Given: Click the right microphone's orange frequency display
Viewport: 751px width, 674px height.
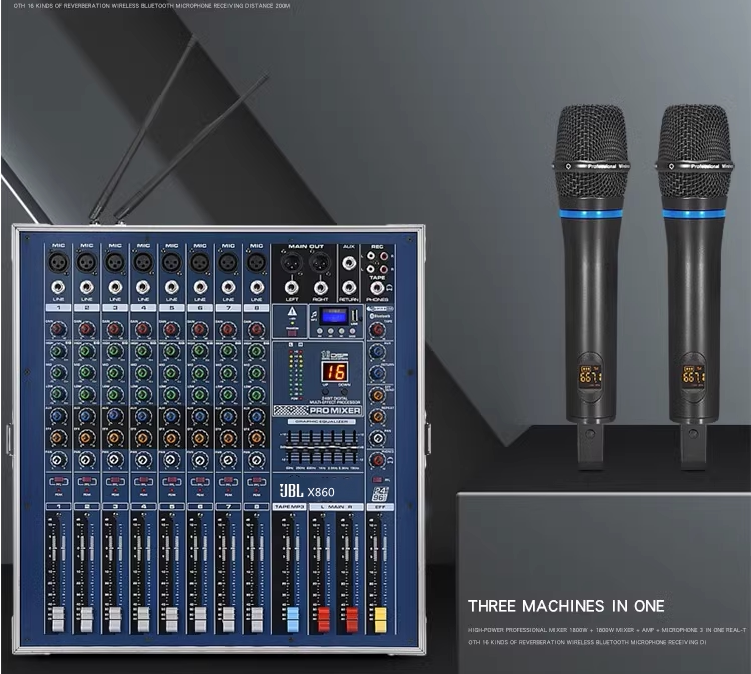Looking at the screenshot, I should click(694, 377).
